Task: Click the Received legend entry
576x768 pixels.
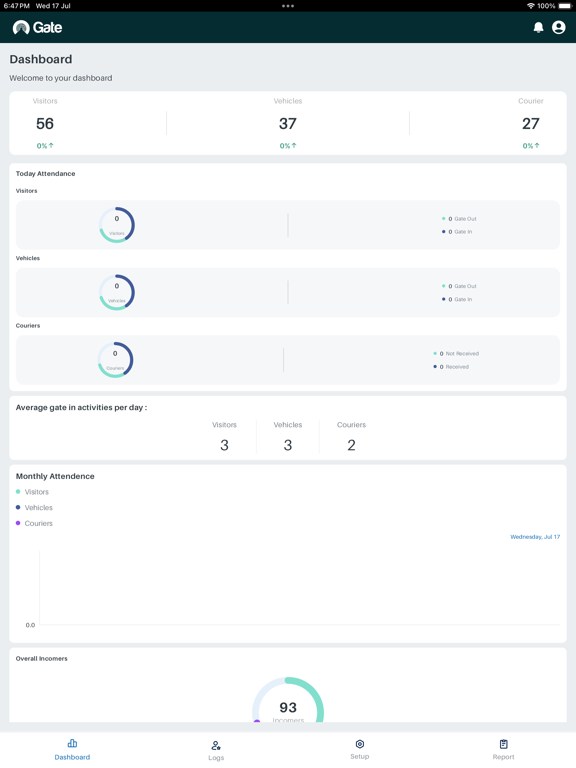Action: click(x=451, y=367)
